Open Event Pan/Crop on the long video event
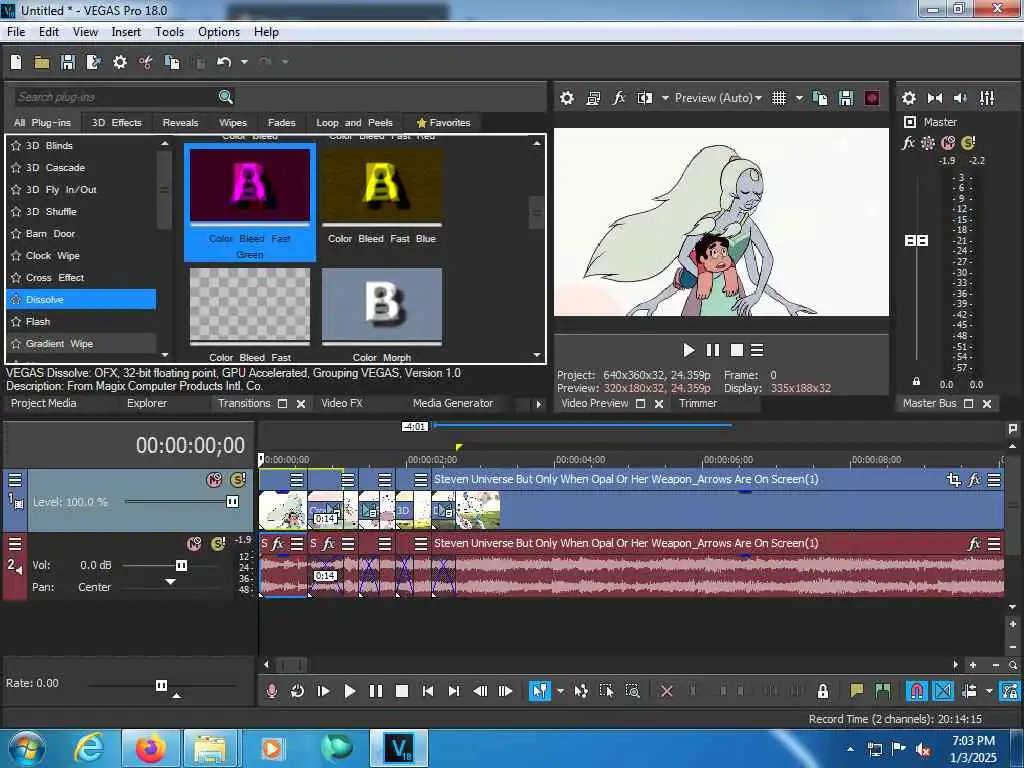 point(954,480)
